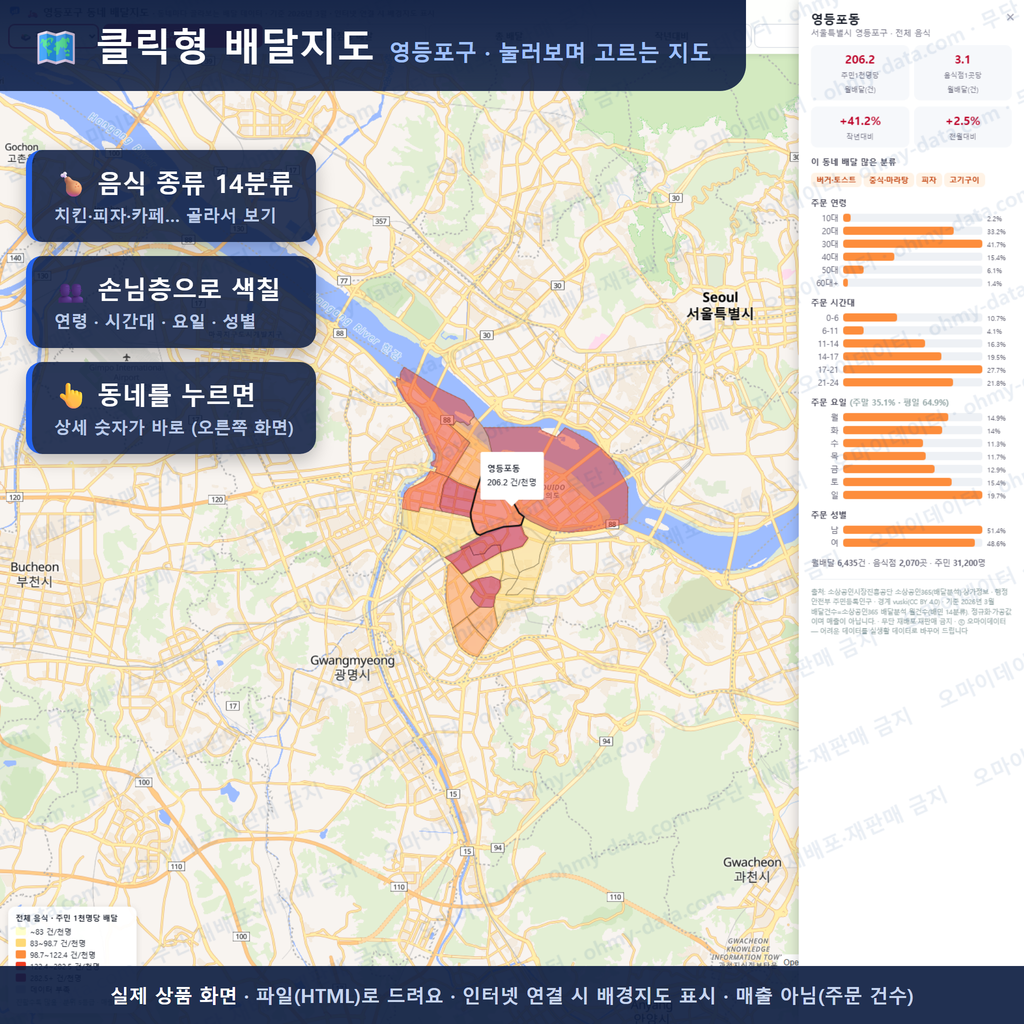Click the 83~98.7 건/천명 legend swatch
The height and width of the screenshot is (1024, 1024).
coord(20,944)
